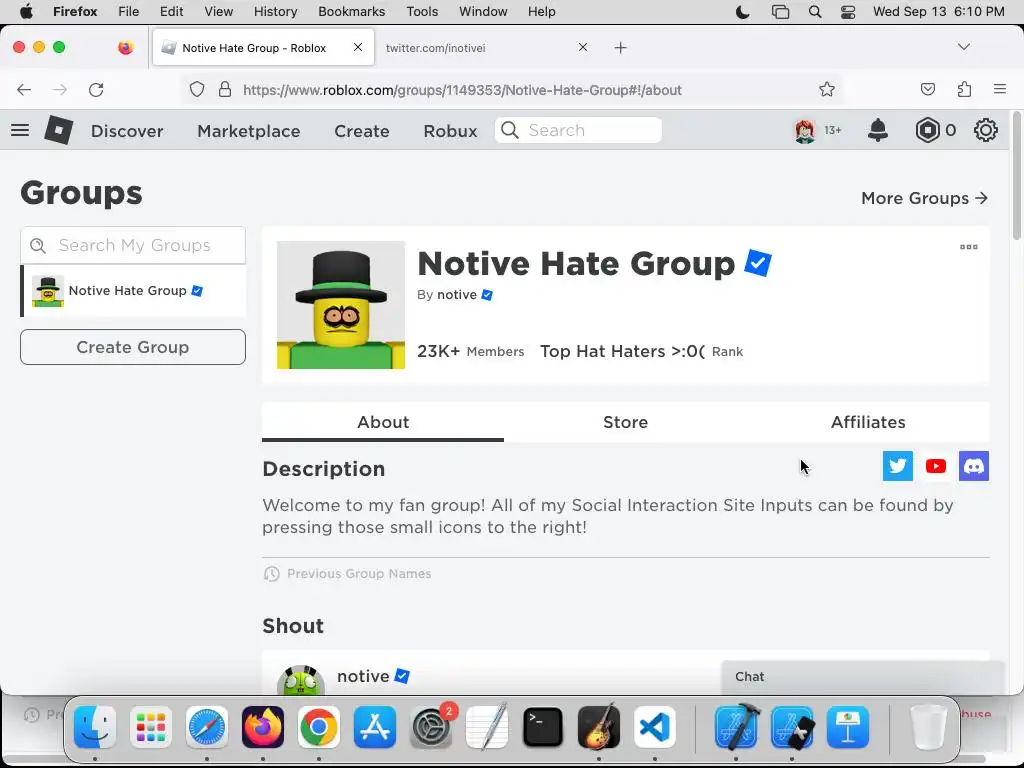Open GarageBand from the Dock
The image size is (1024, 768).
point(599,727)
